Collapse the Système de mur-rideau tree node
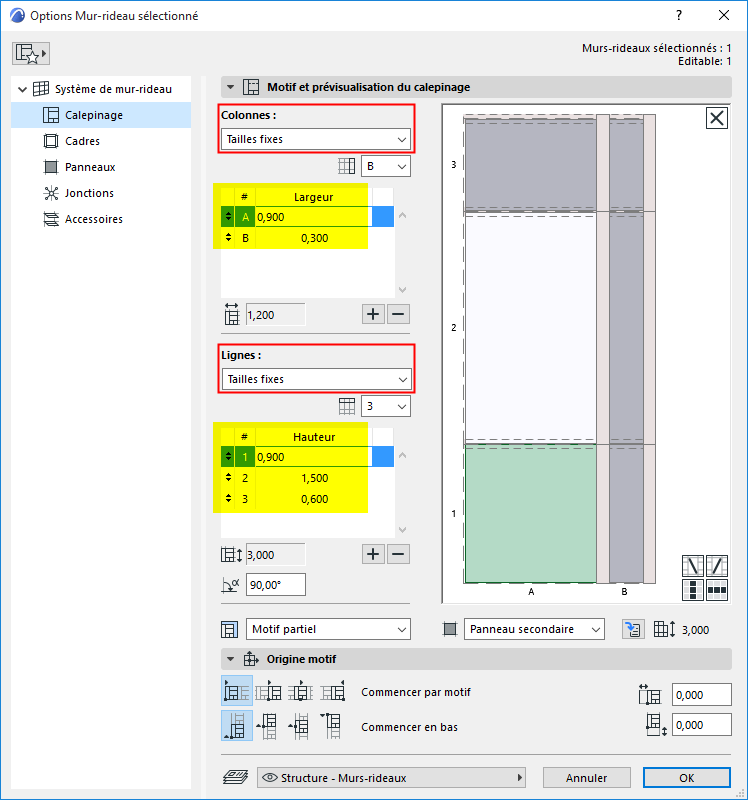Image resolution: width=748 pixels, height=800 pixels. tap(22, 89)
